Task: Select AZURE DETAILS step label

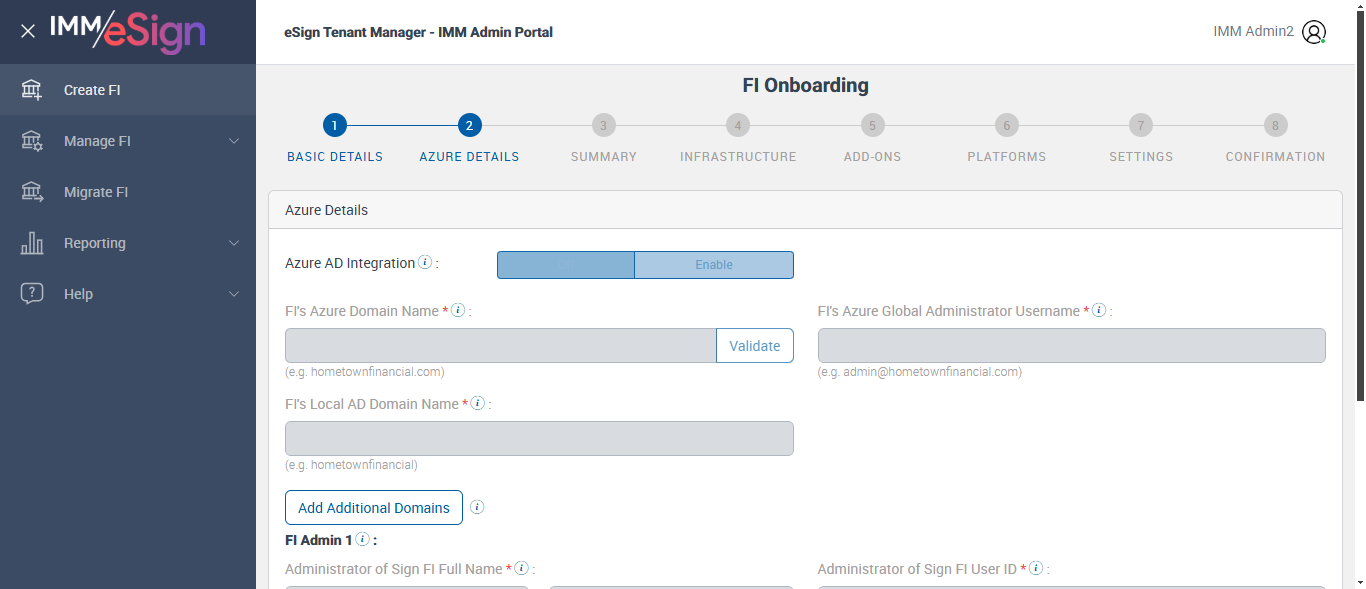Action: 469,157
